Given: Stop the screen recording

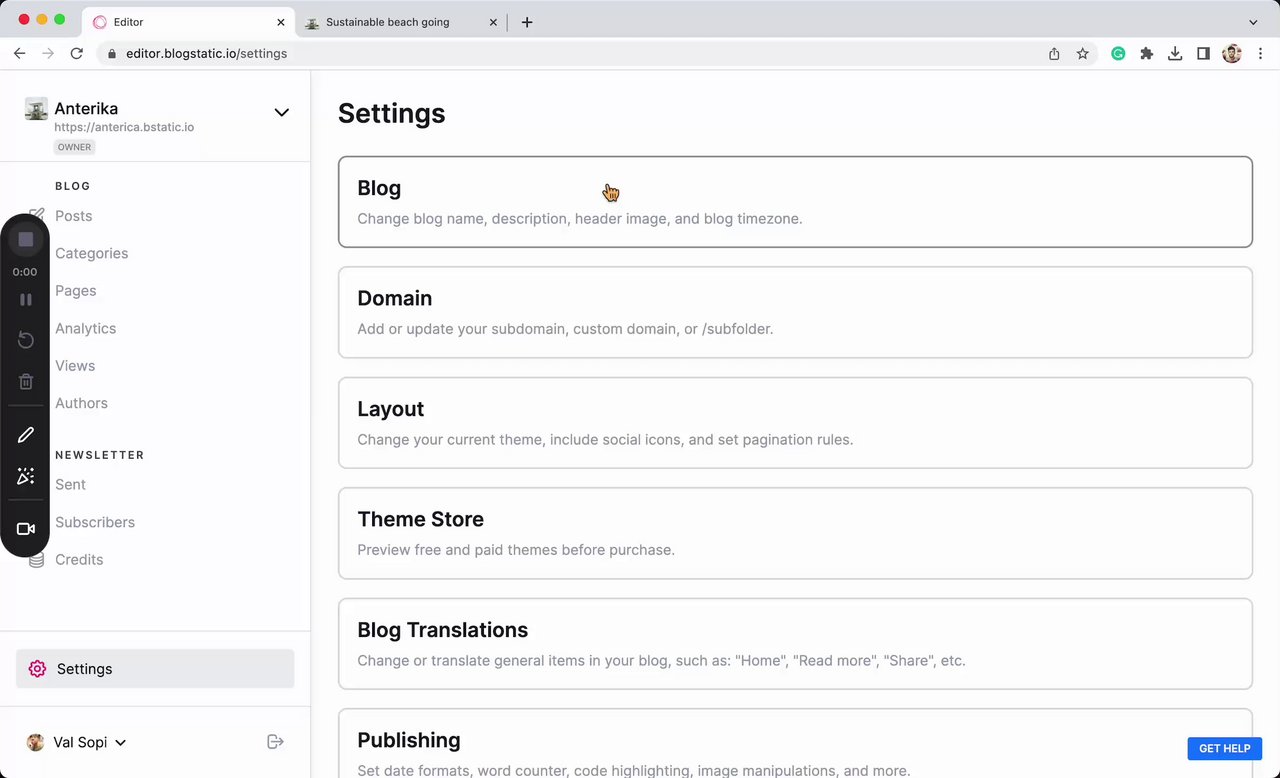Looking at the screenshot, I should click(x=26, y=240).
